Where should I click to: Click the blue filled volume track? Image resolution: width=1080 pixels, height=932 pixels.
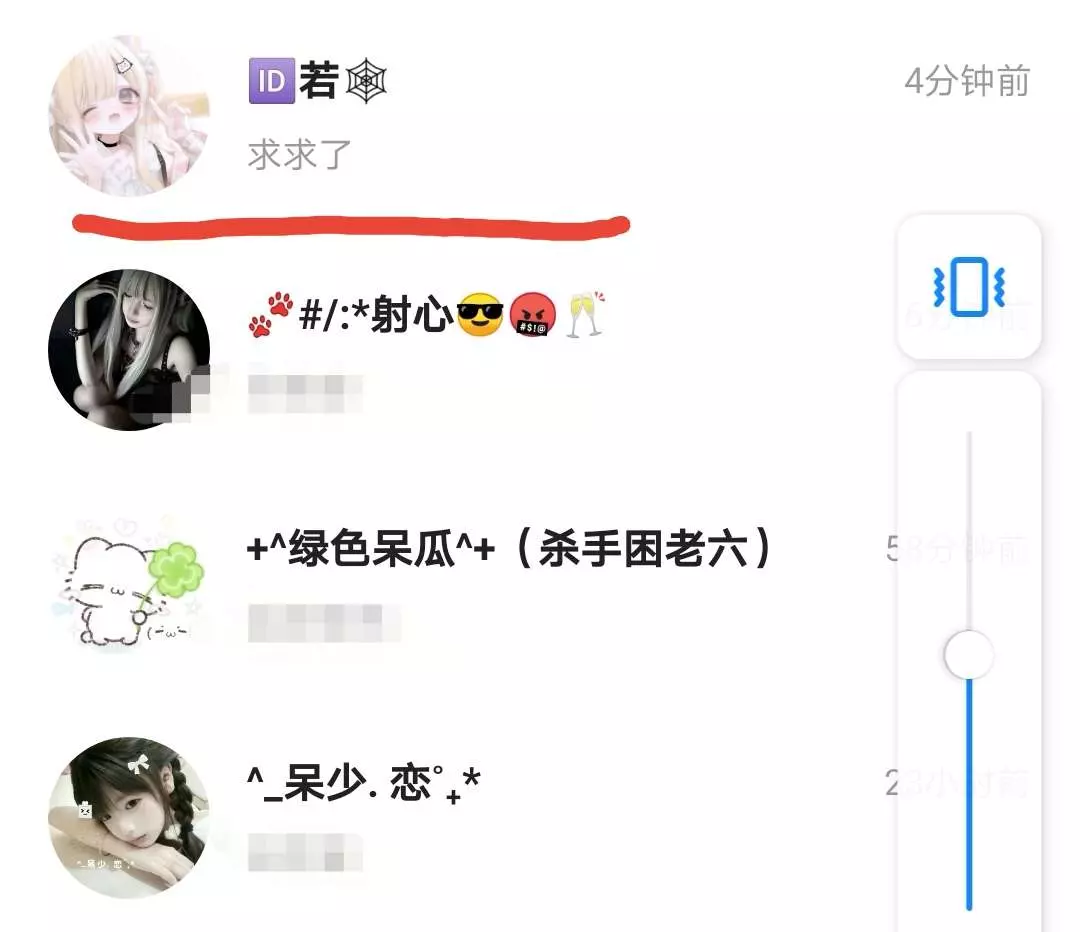click(x=968, y=794)
